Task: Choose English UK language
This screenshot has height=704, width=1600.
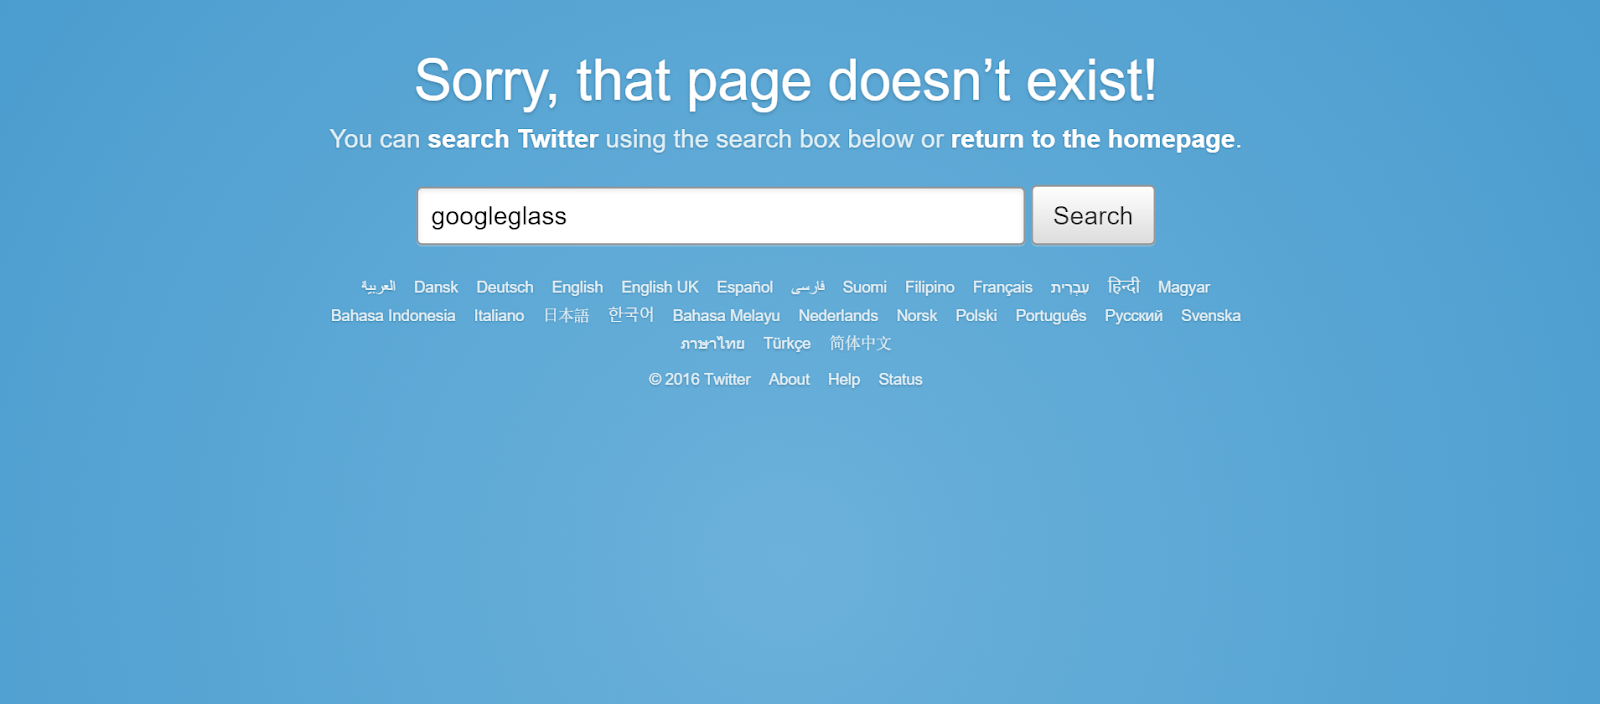Action: point(660,287)
